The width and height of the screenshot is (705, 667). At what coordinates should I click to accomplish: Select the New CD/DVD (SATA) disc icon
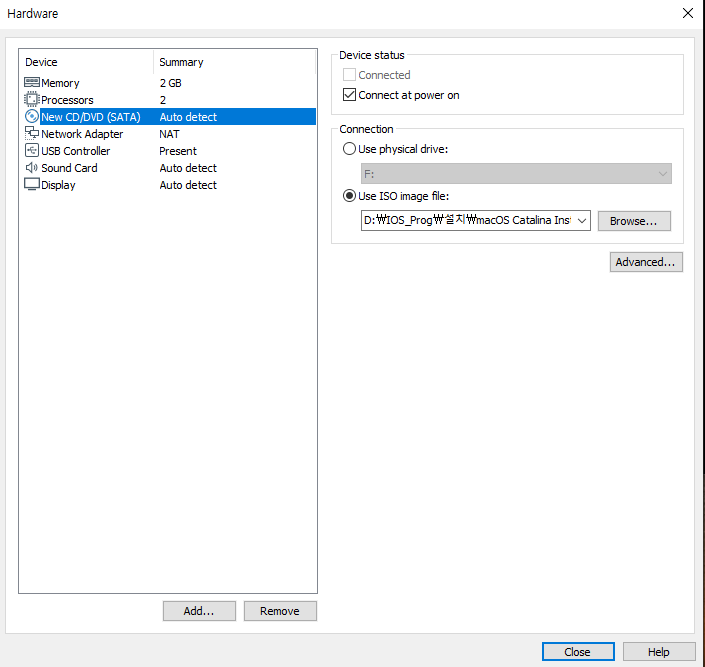[31, 117]
